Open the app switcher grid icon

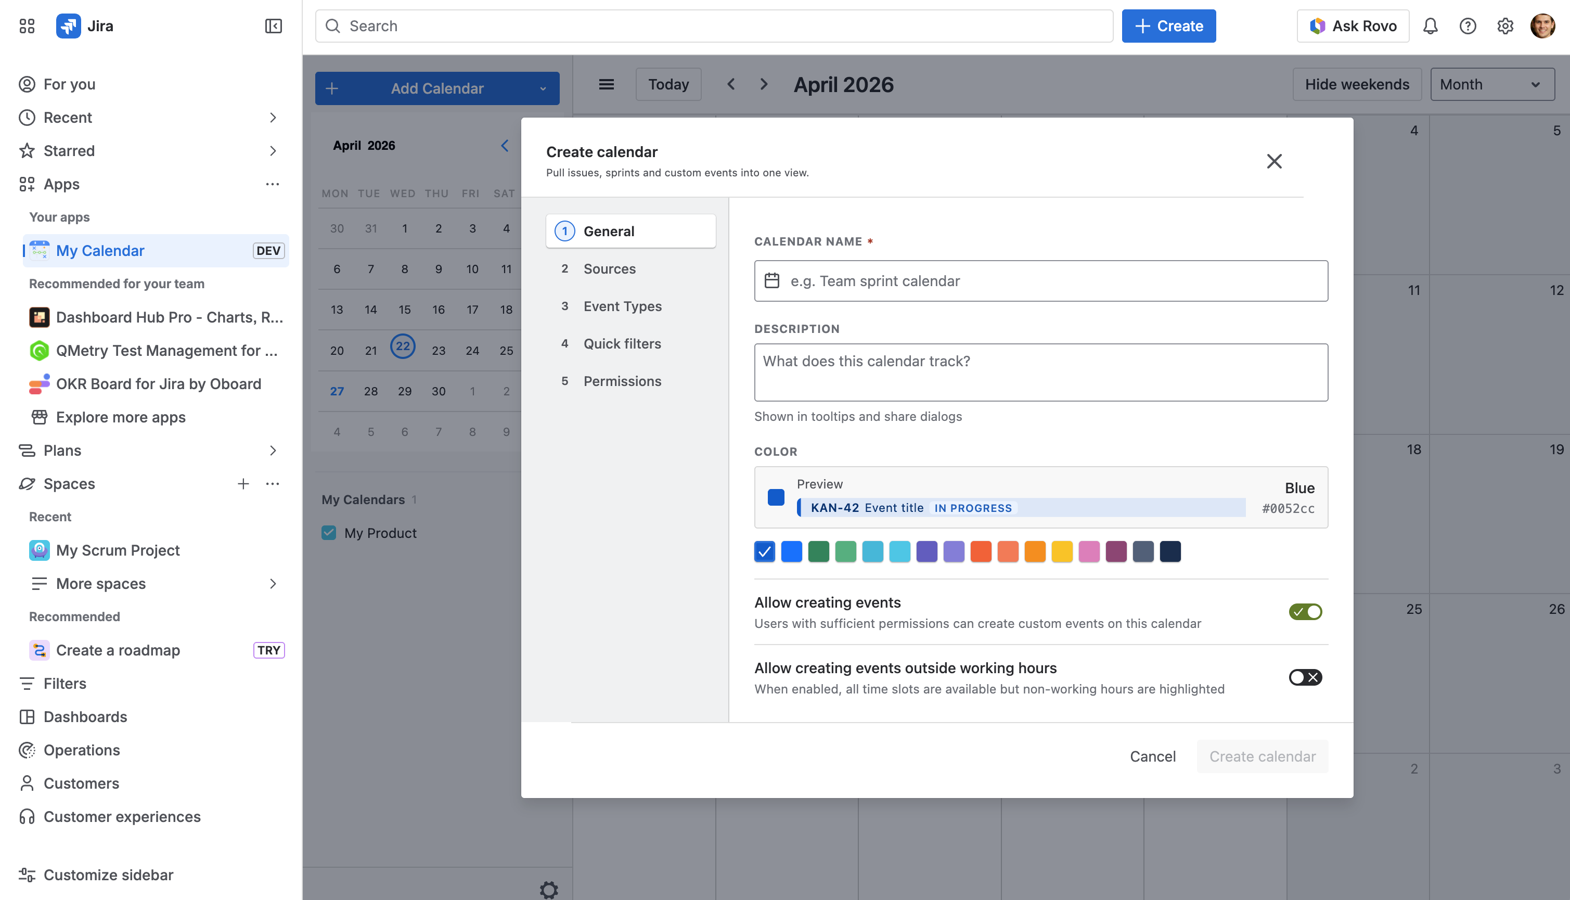27,26
